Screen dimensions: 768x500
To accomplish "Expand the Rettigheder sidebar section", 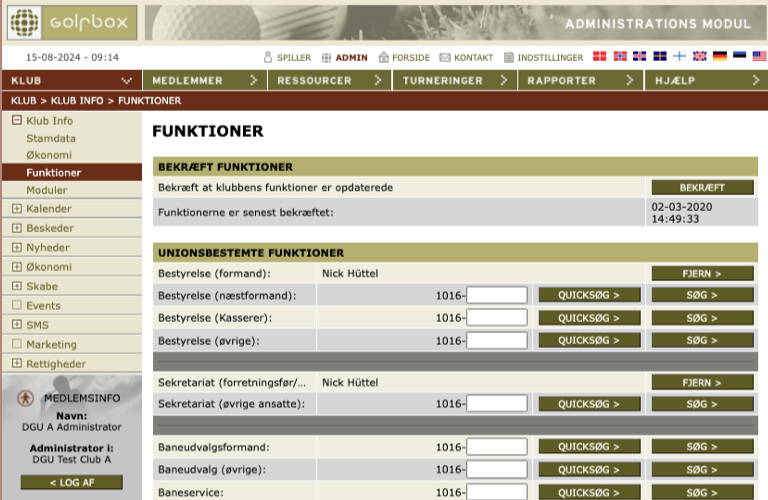I will 17,363.
